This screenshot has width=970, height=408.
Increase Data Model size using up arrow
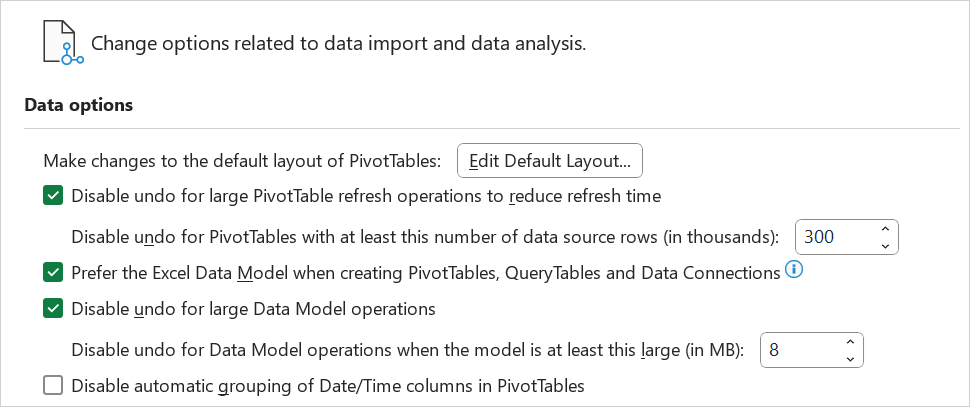(x=850, y=342)
